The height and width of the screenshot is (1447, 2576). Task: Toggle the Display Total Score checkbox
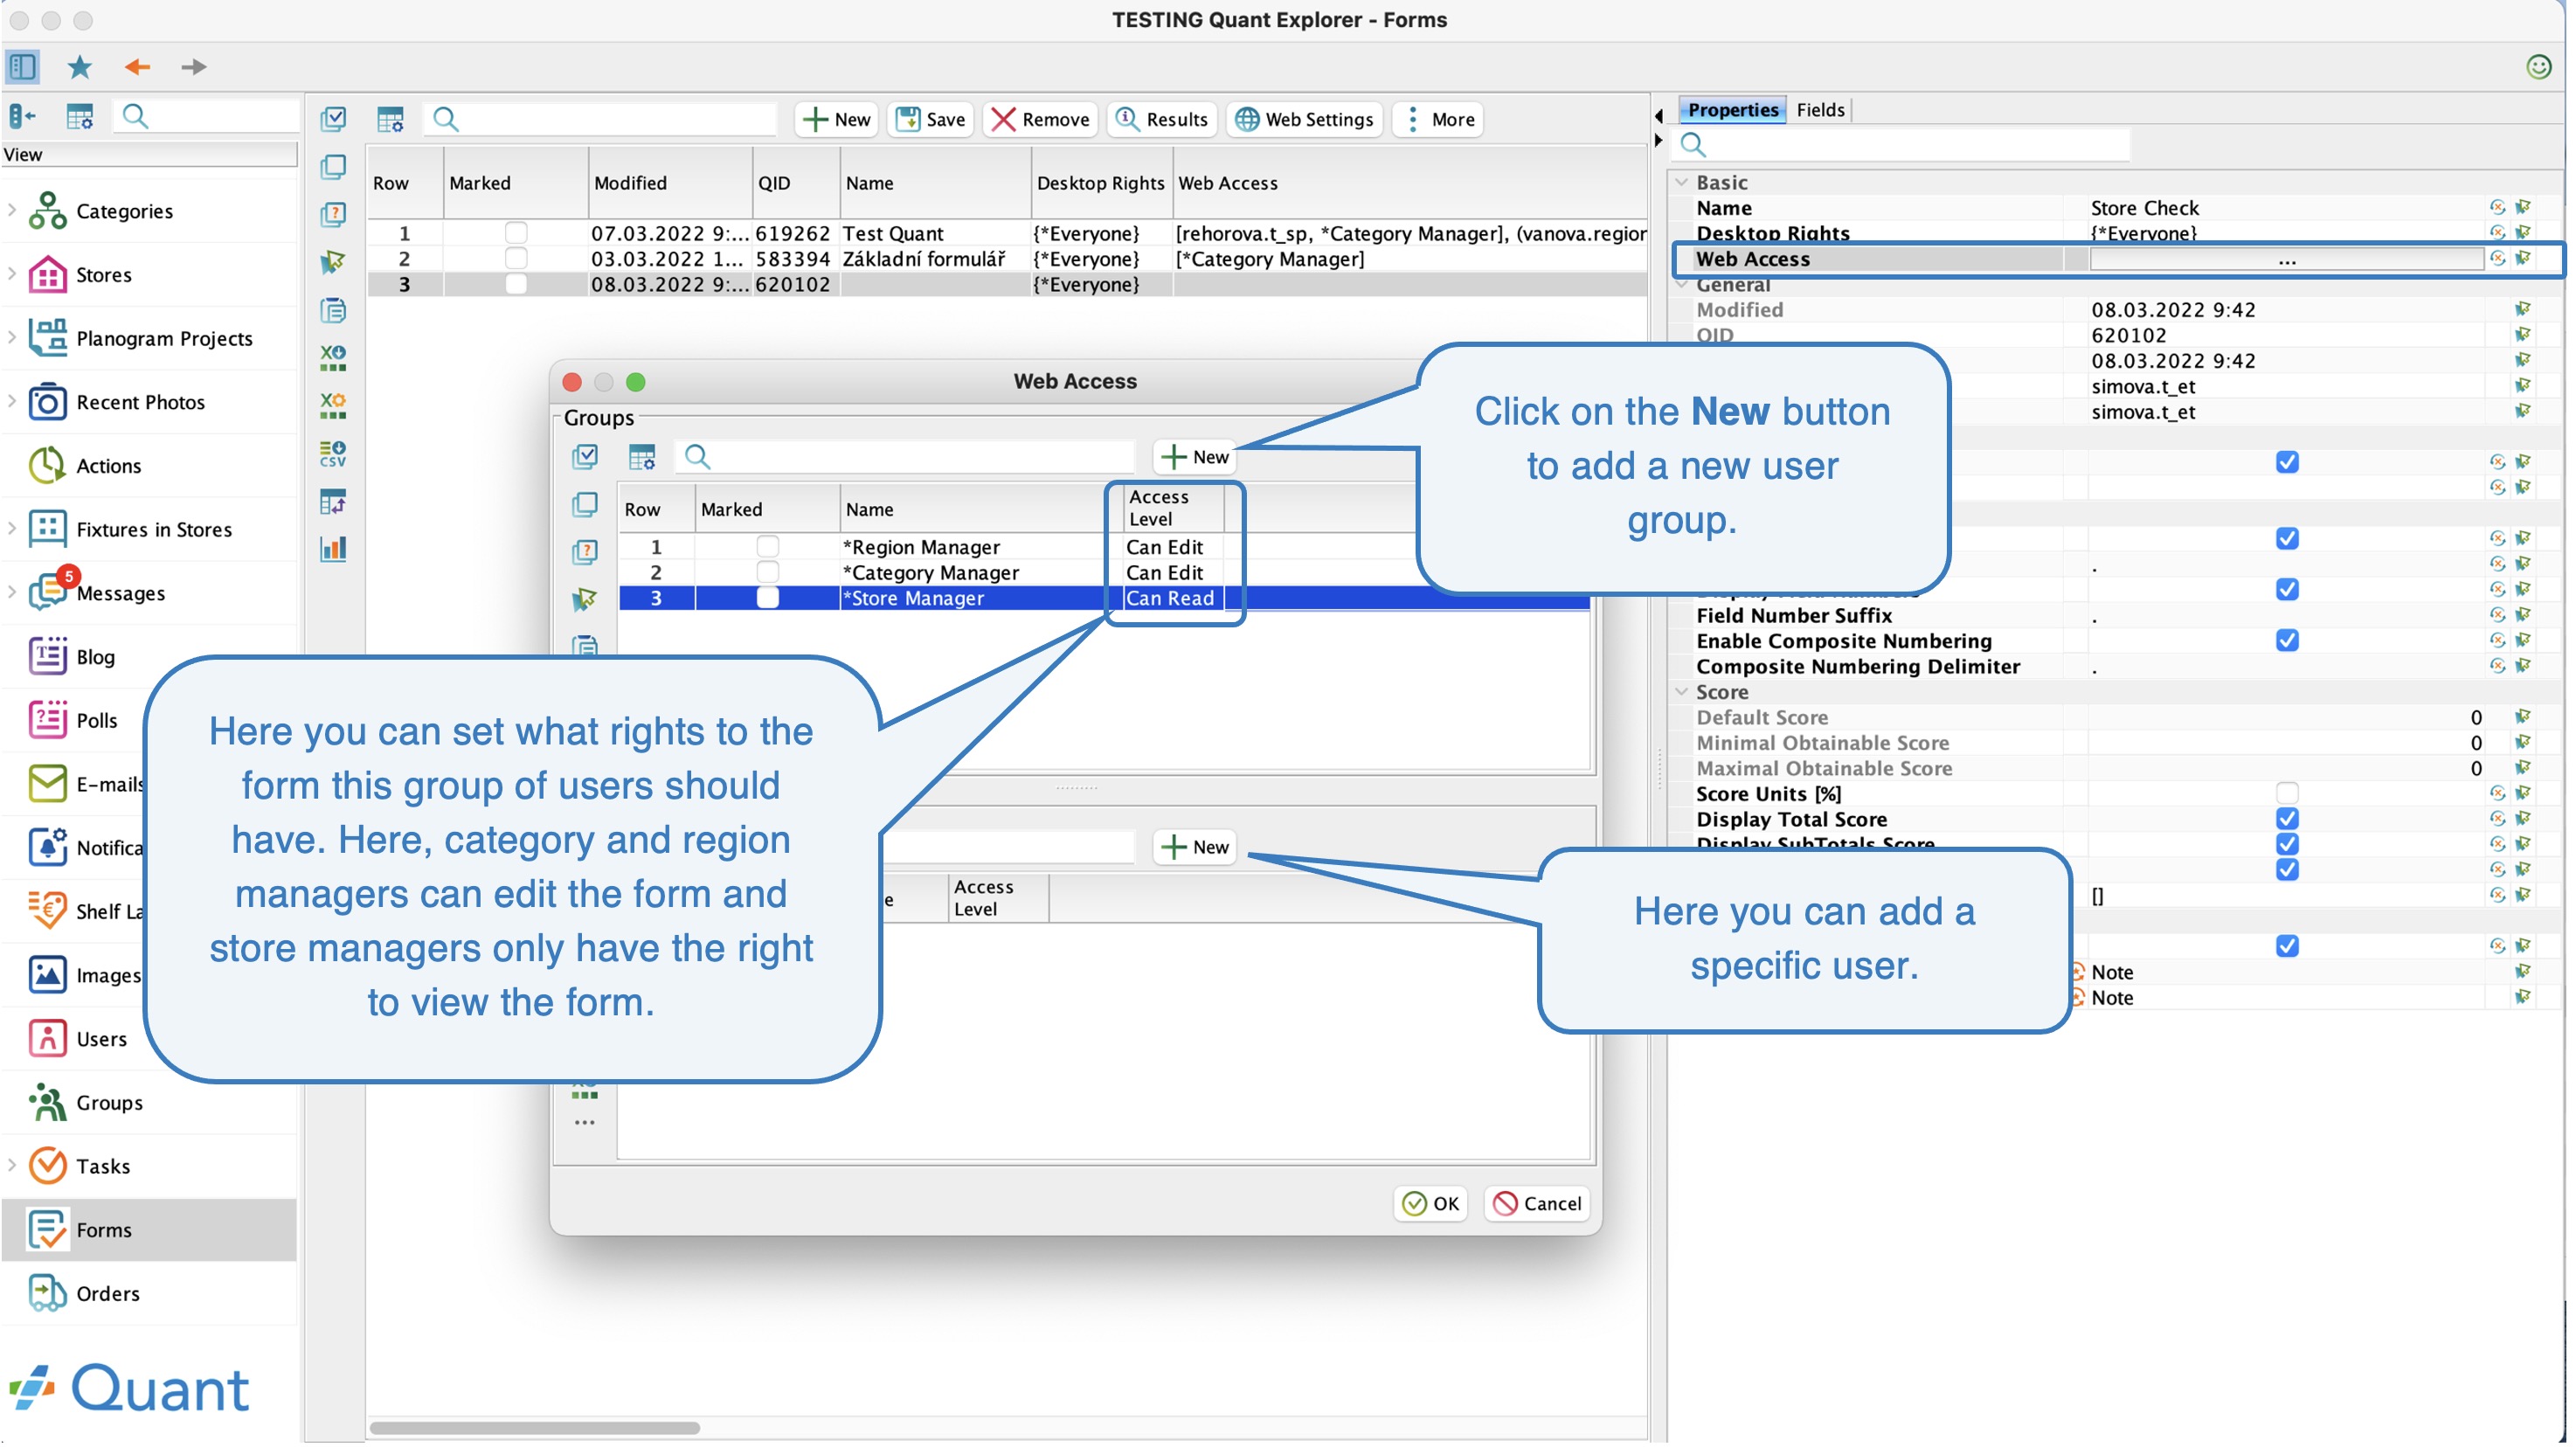2286,820
